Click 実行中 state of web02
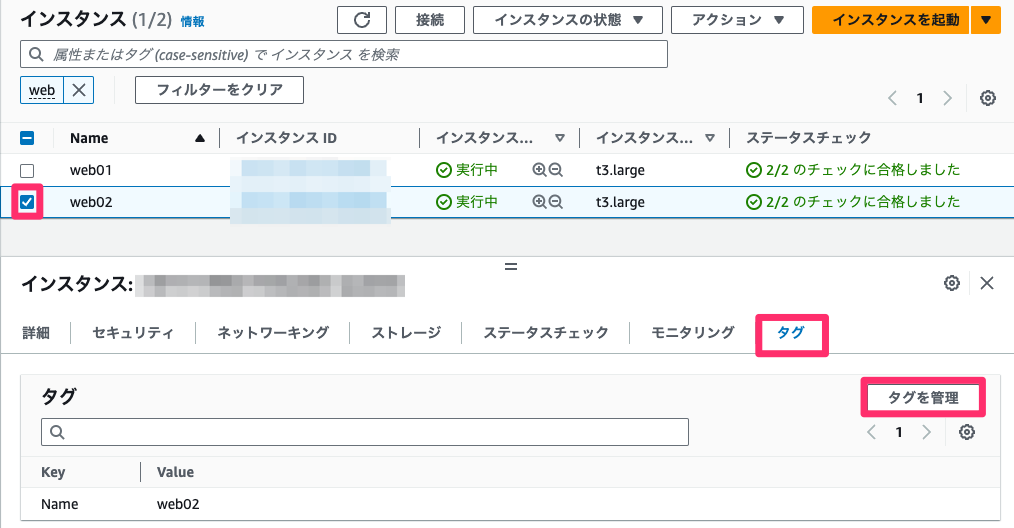Viewport: 1014px width, 528px height. (x=467, y=202)
